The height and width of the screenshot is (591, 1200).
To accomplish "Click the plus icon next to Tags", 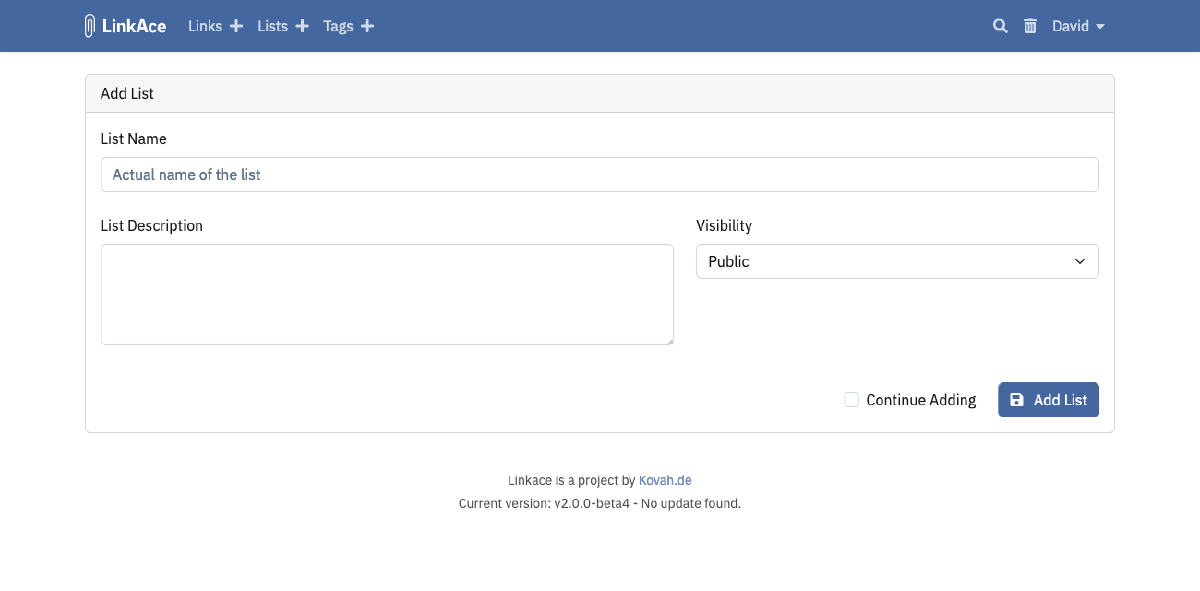I will click(x=368, y=25).
